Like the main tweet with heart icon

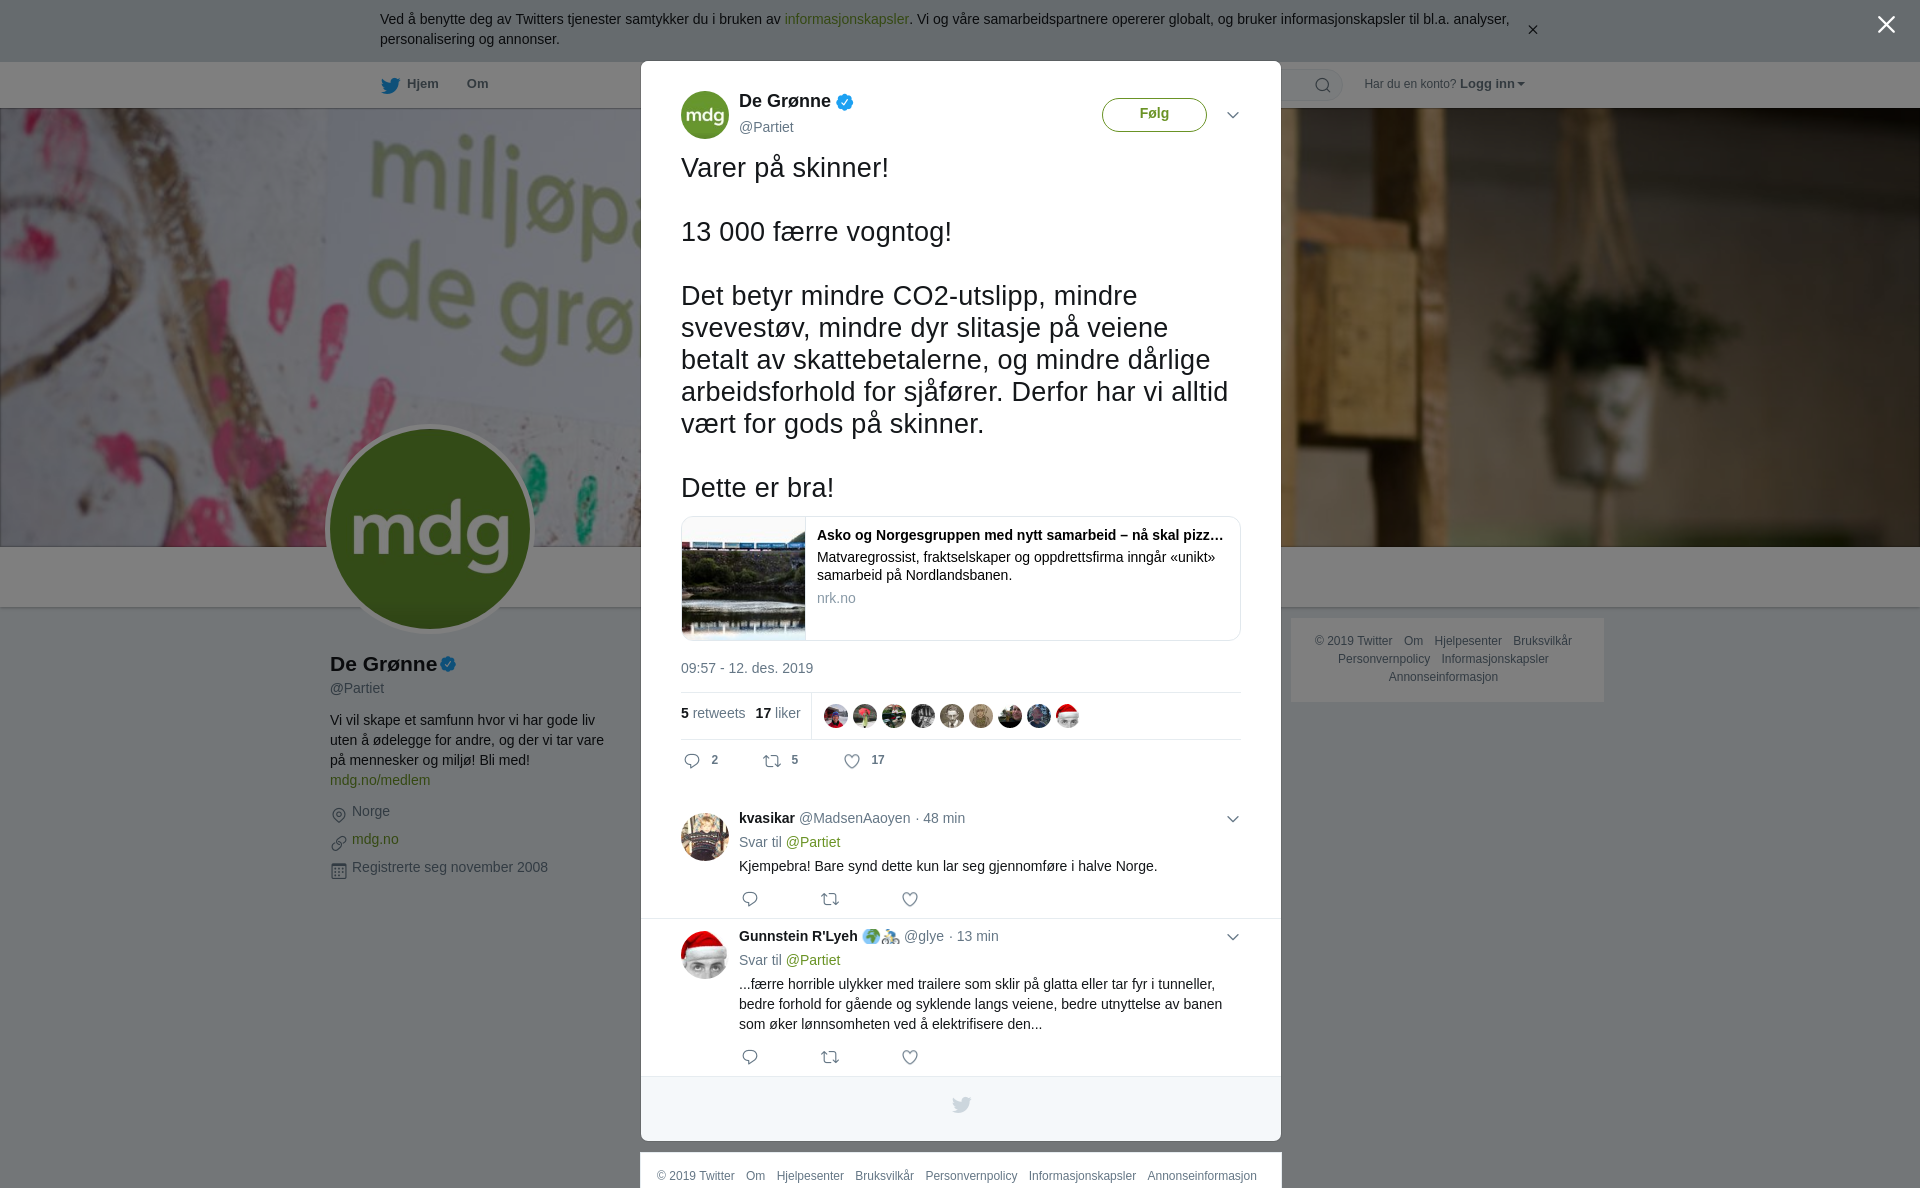coord(852,761)
